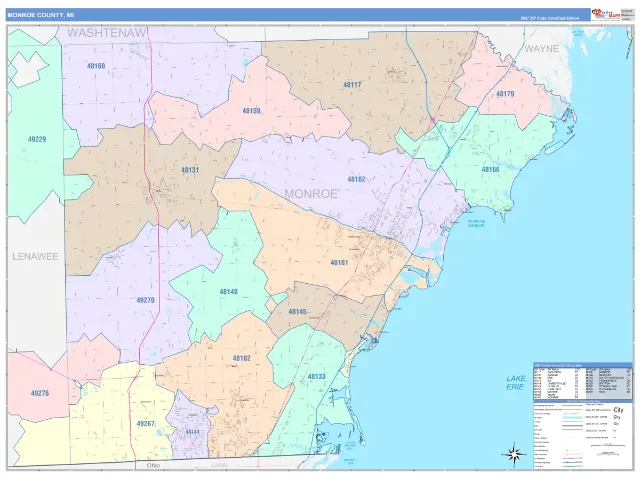Click the ZIP code label 48160

96,66
